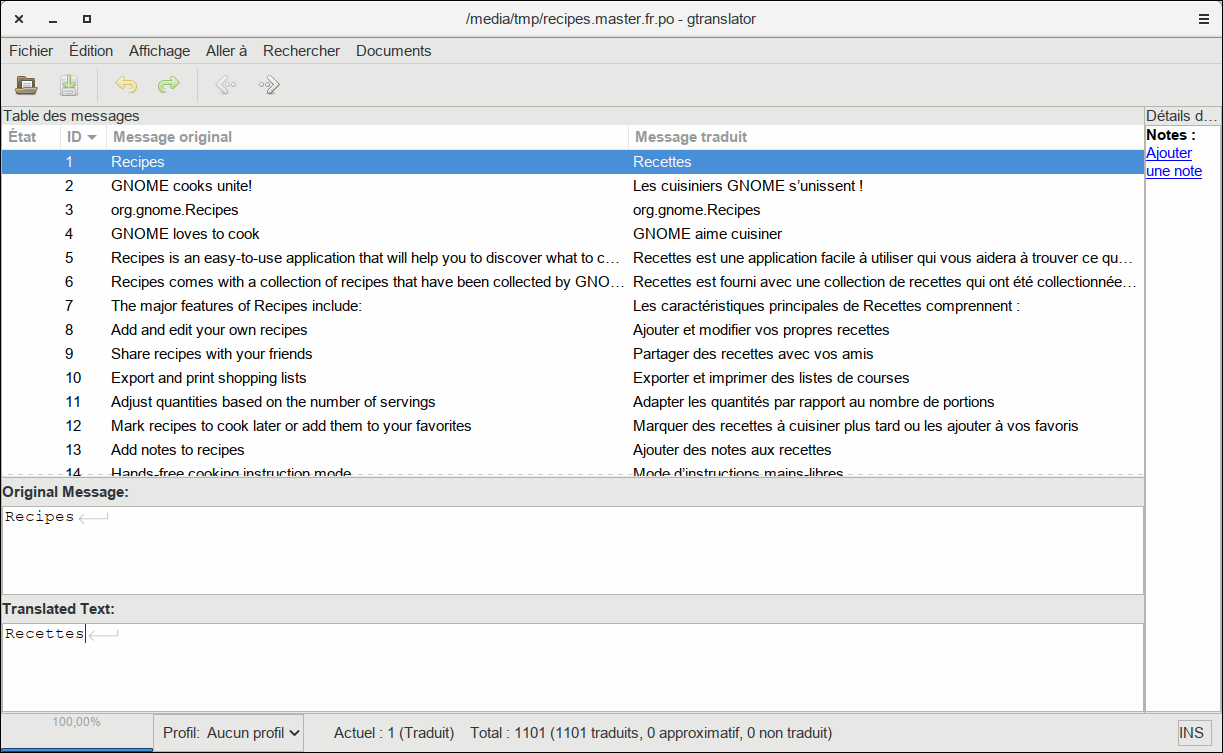Sort messages by ID column arrow

click(x=92, y=137)
